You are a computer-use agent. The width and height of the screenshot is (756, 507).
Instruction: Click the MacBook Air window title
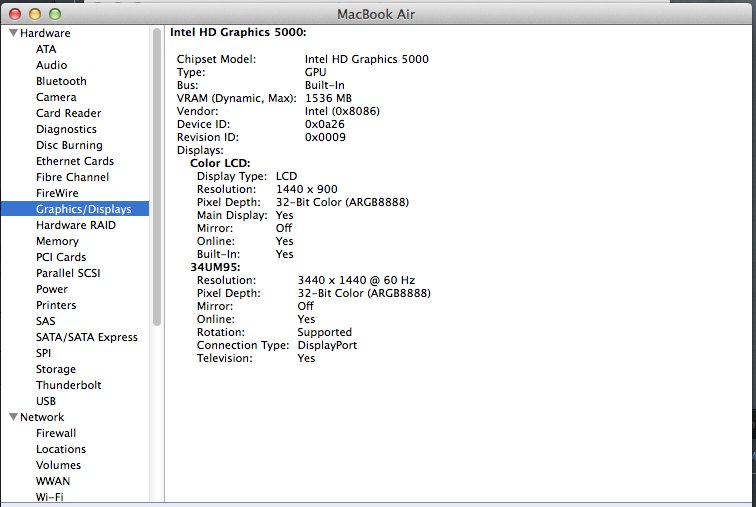376,14
